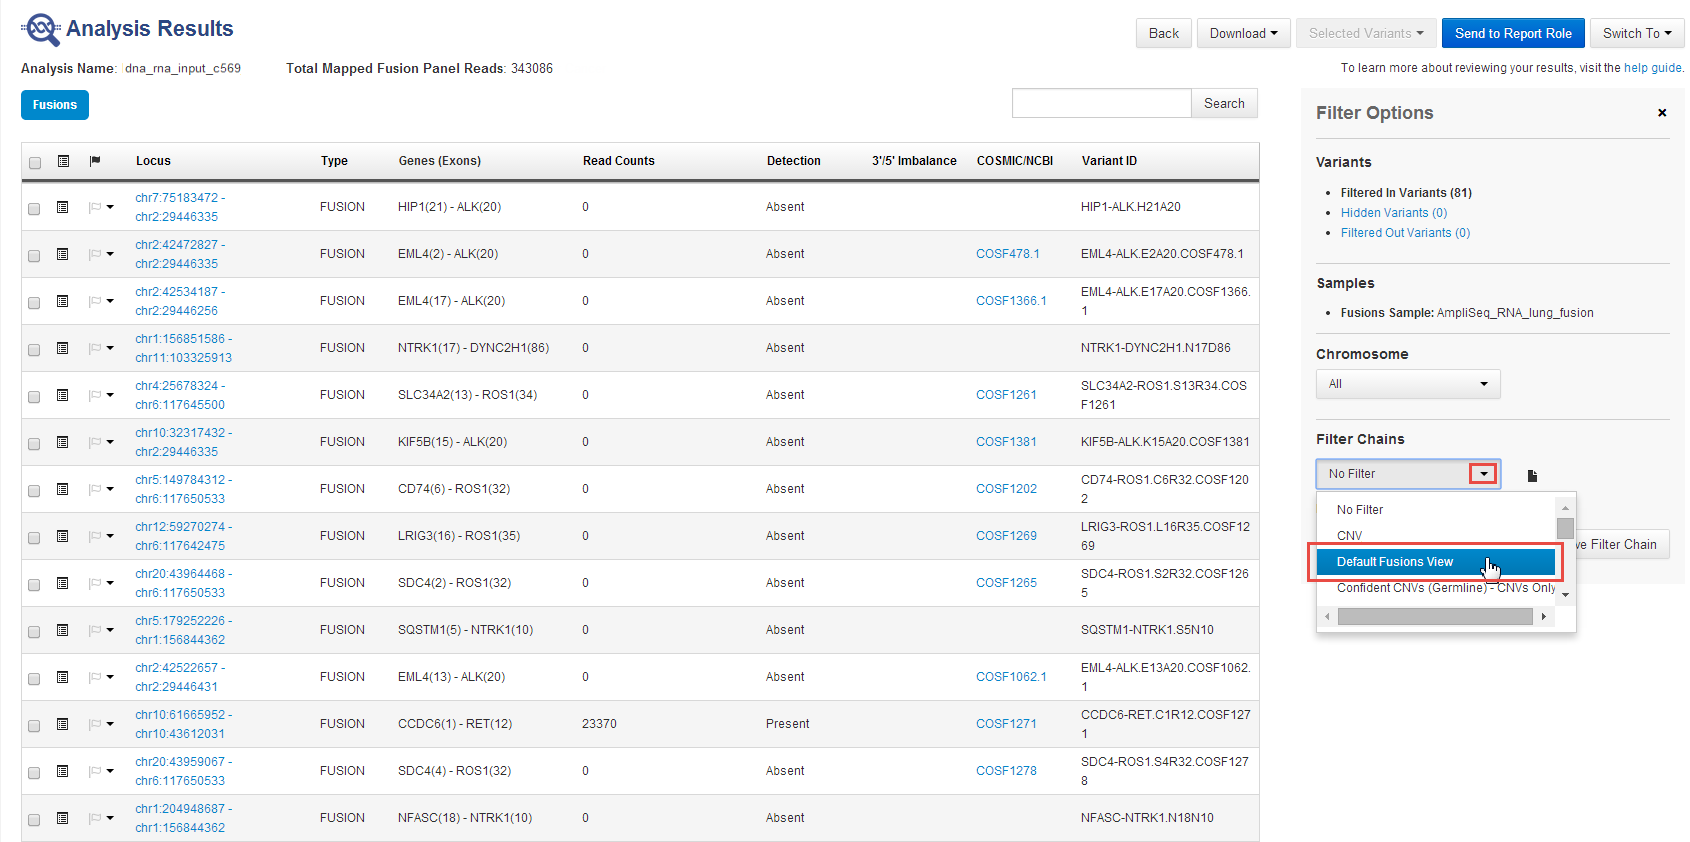The height and width of the screenshot is (842, 1690).
Task: Click the flag column header icon
Action: [x=95, y=161]
